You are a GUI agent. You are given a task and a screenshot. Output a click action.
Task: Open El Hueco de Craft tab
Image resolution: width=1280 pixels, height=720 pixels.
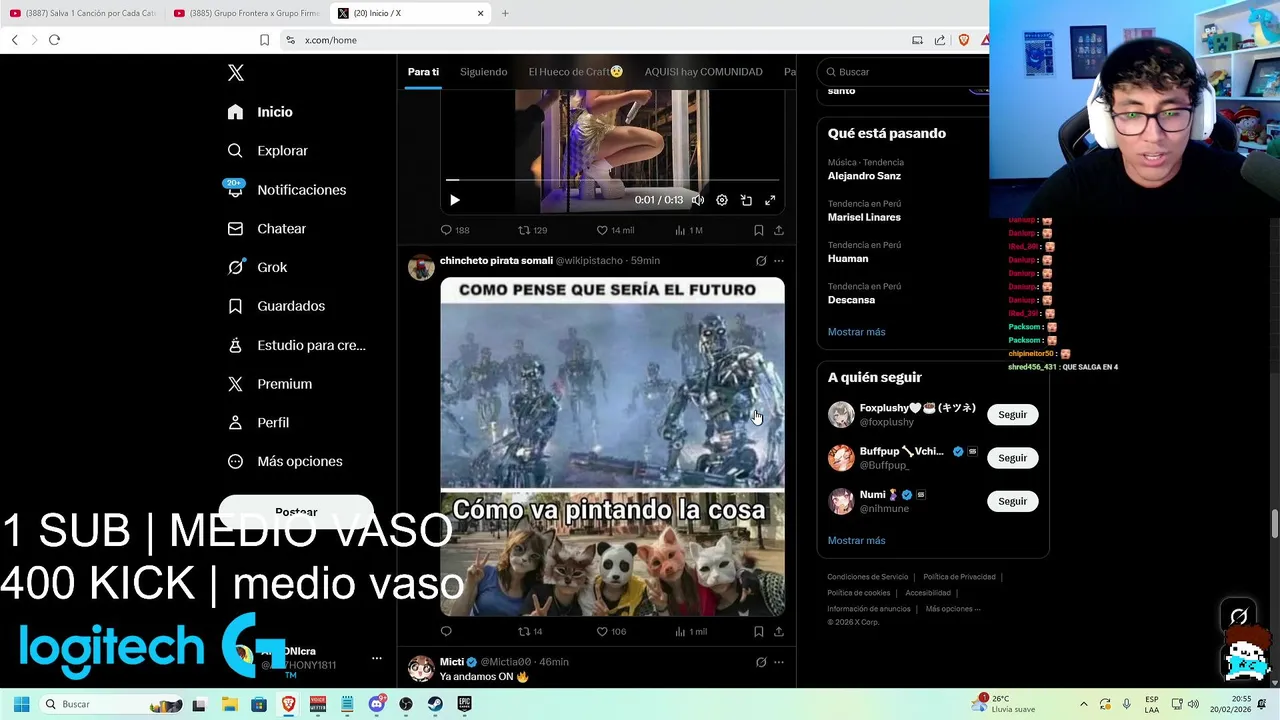(x=576, y=72)
